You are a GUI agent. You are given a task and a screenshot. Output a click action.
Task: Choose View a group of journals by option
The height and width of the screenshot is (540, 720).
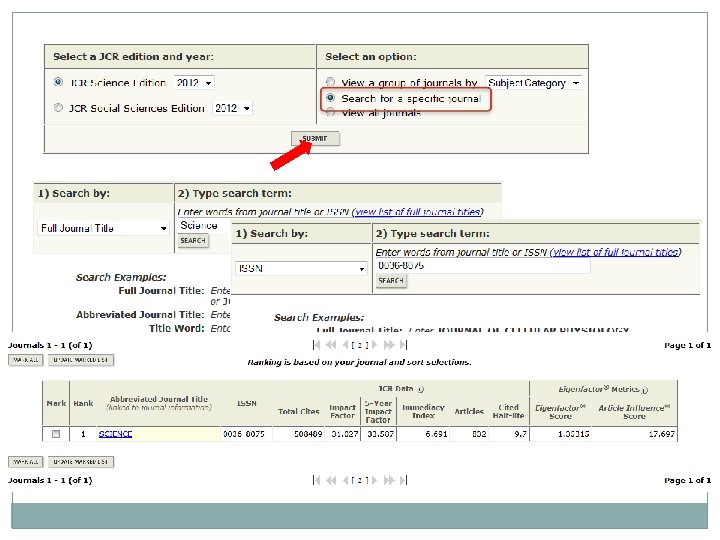click(x=330, y=82)
